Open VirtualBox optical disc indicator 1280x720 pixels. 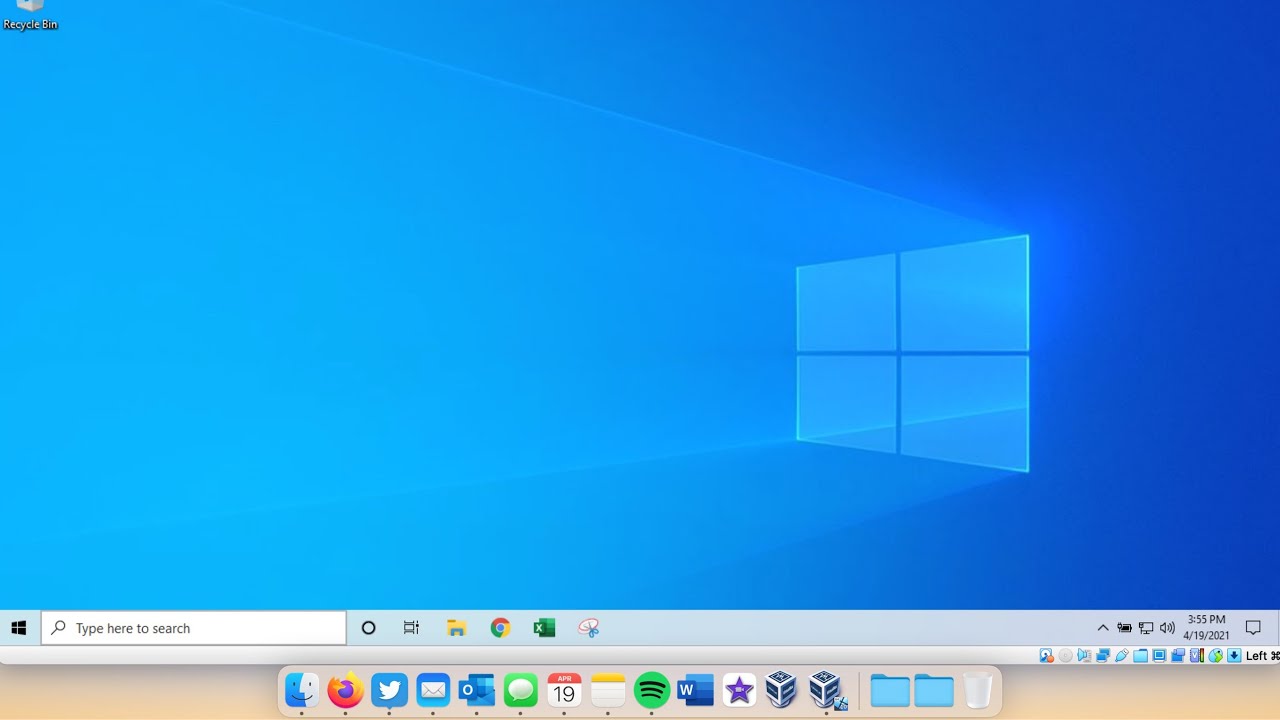click(x=1065, y=656)
